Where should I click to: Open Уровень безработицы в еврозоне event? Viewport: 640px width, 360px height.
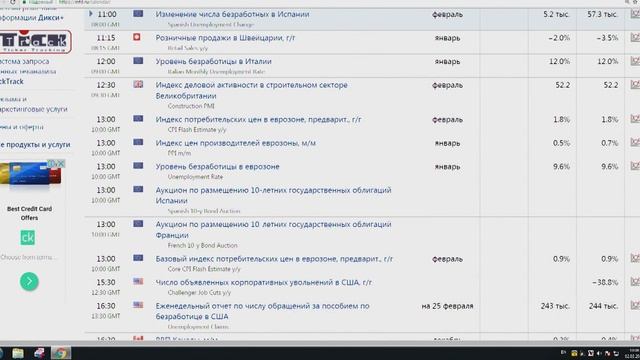pos(218,167)
